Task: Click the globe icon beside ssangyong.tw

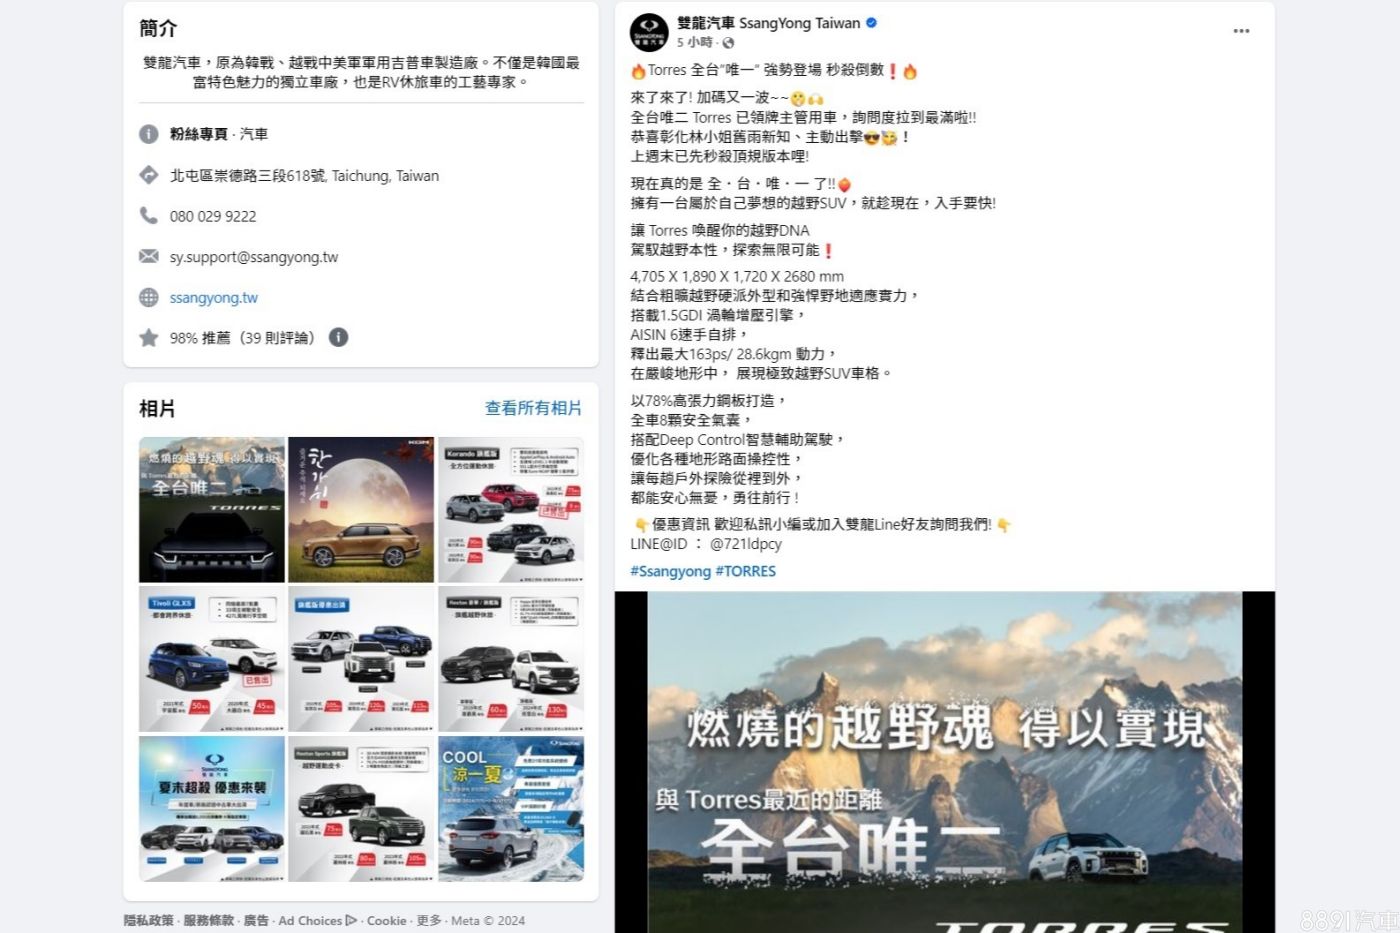Action: pyautogui.click(x=149, y=297)
